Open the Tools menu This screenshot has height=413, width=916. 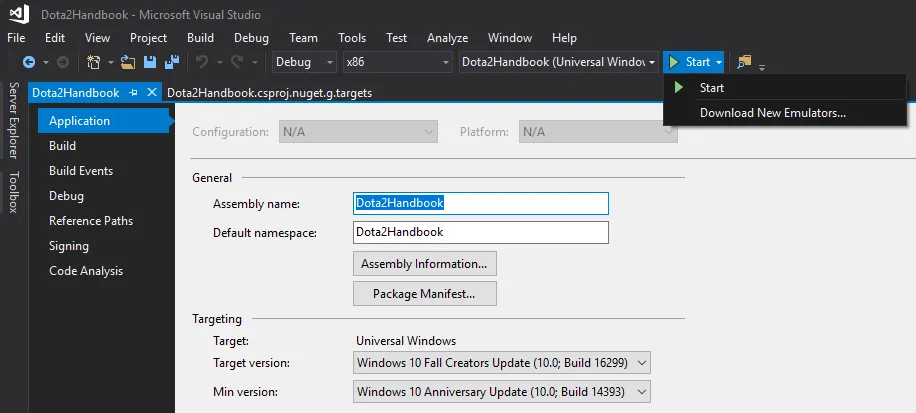click(352, 38)
